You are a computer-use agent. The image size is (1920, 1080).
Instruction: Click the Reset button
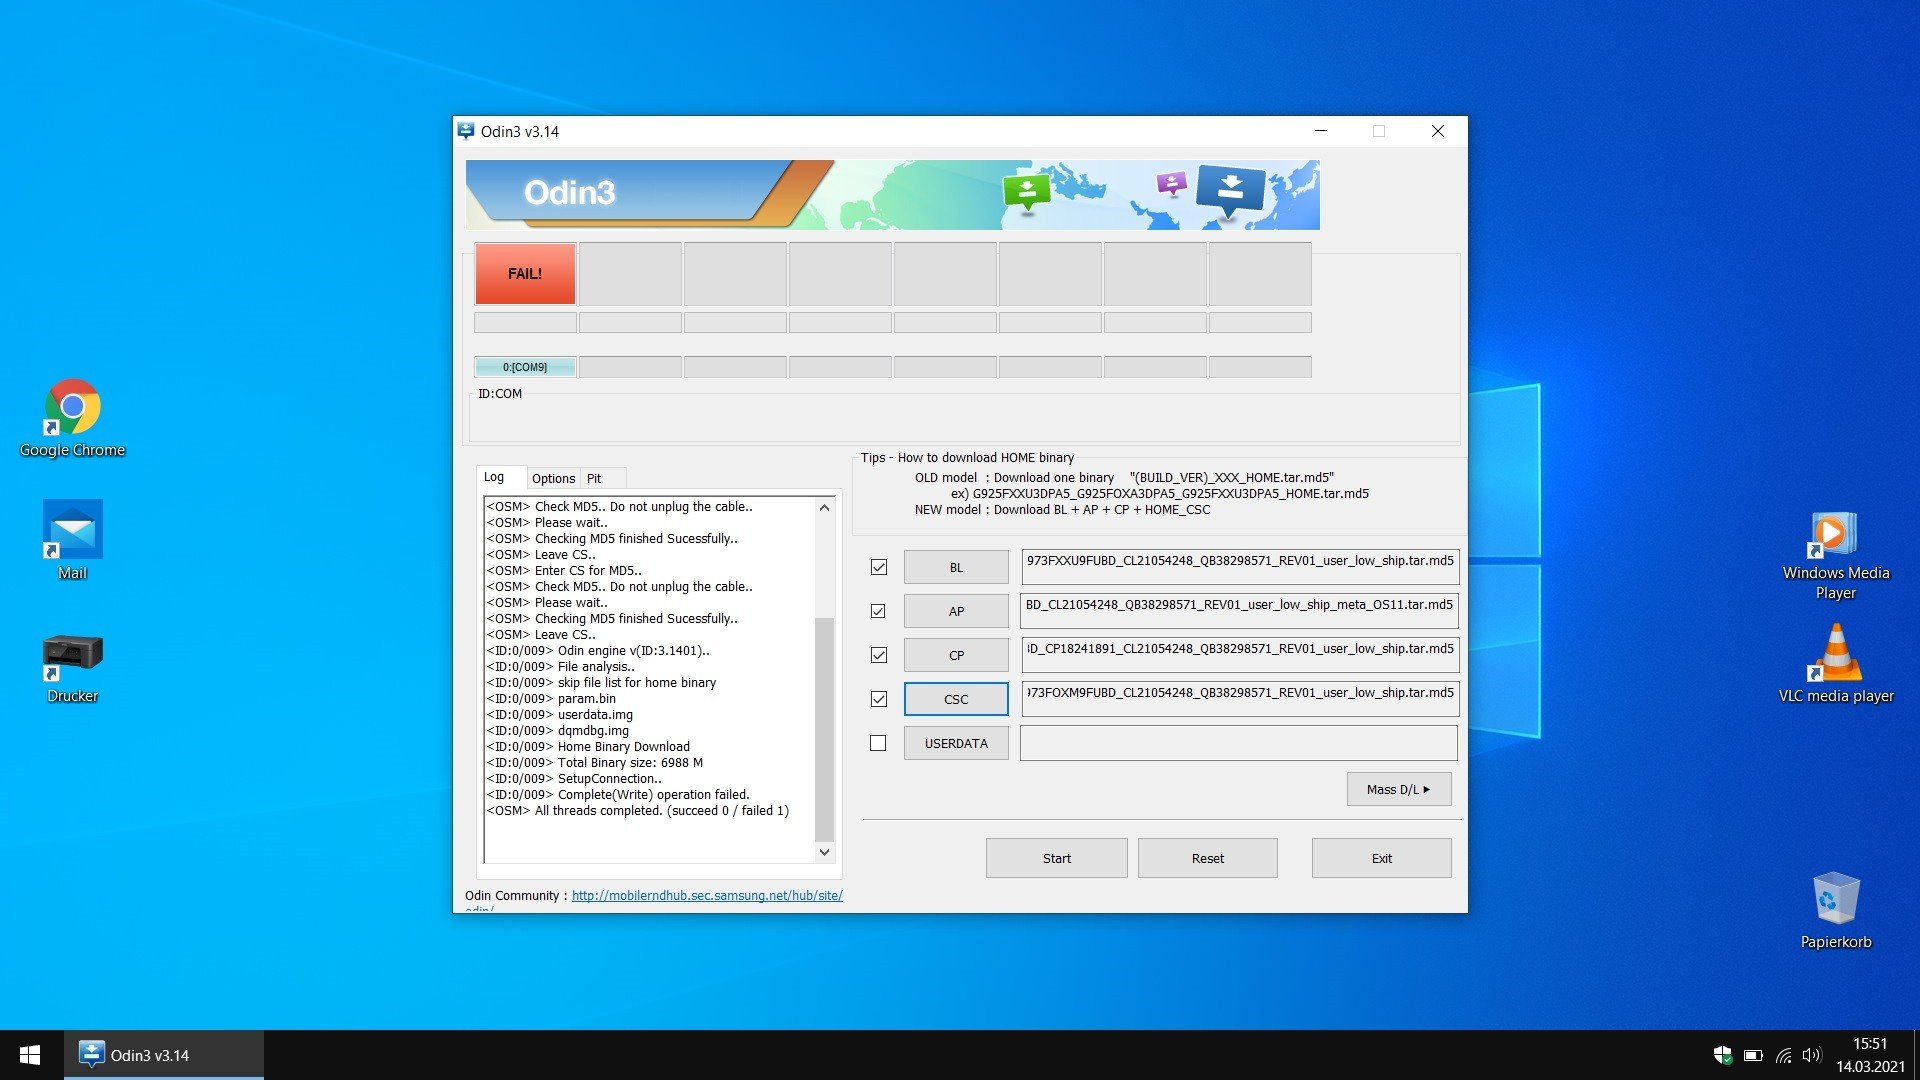1207,858
